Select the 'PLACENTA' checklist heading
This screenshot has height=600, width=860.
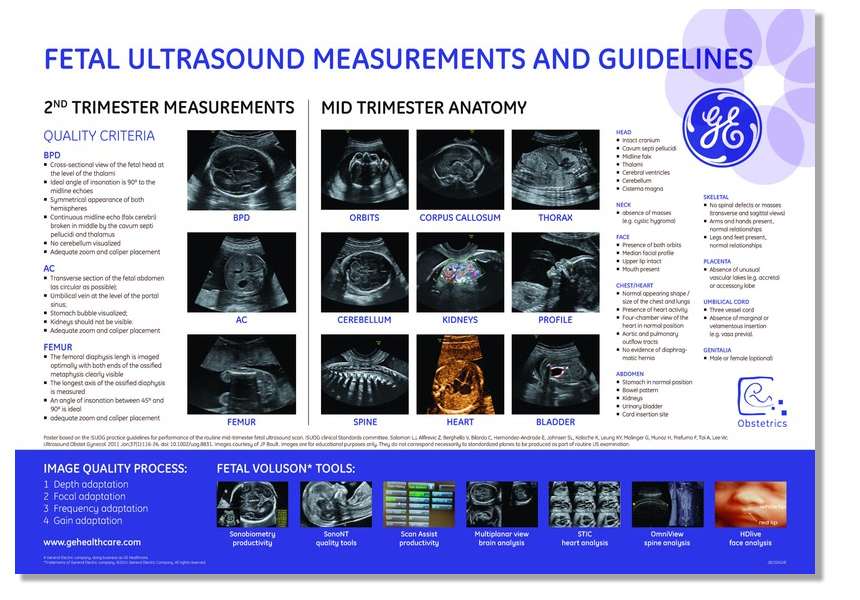tap(717, 261)
